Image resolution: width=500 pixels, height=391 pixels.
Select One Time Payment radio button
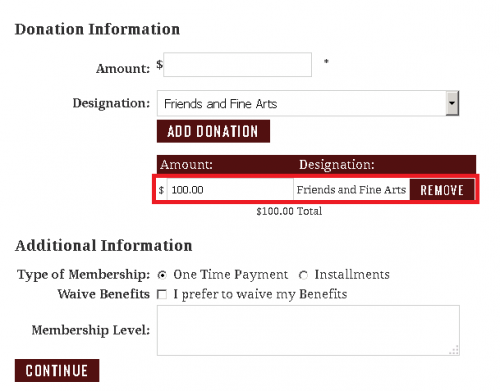(162, 275)
